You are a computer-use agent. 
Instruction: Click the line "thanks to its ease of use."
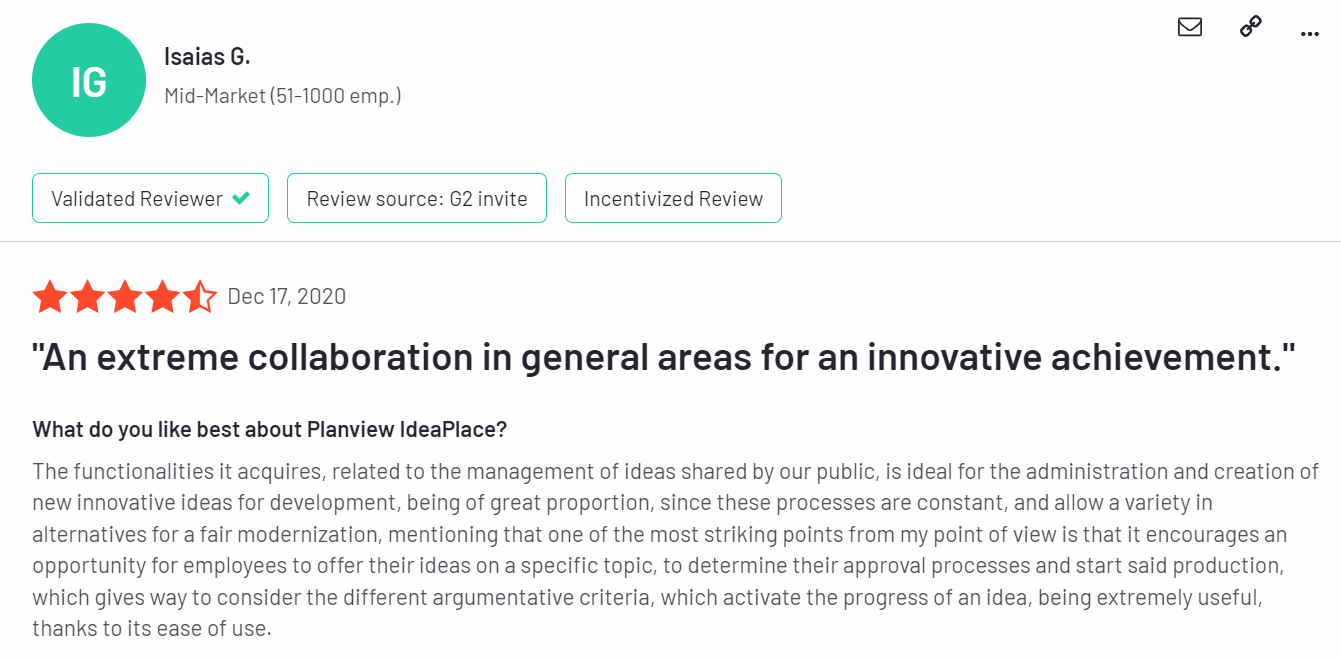click(x=151, y=629)
